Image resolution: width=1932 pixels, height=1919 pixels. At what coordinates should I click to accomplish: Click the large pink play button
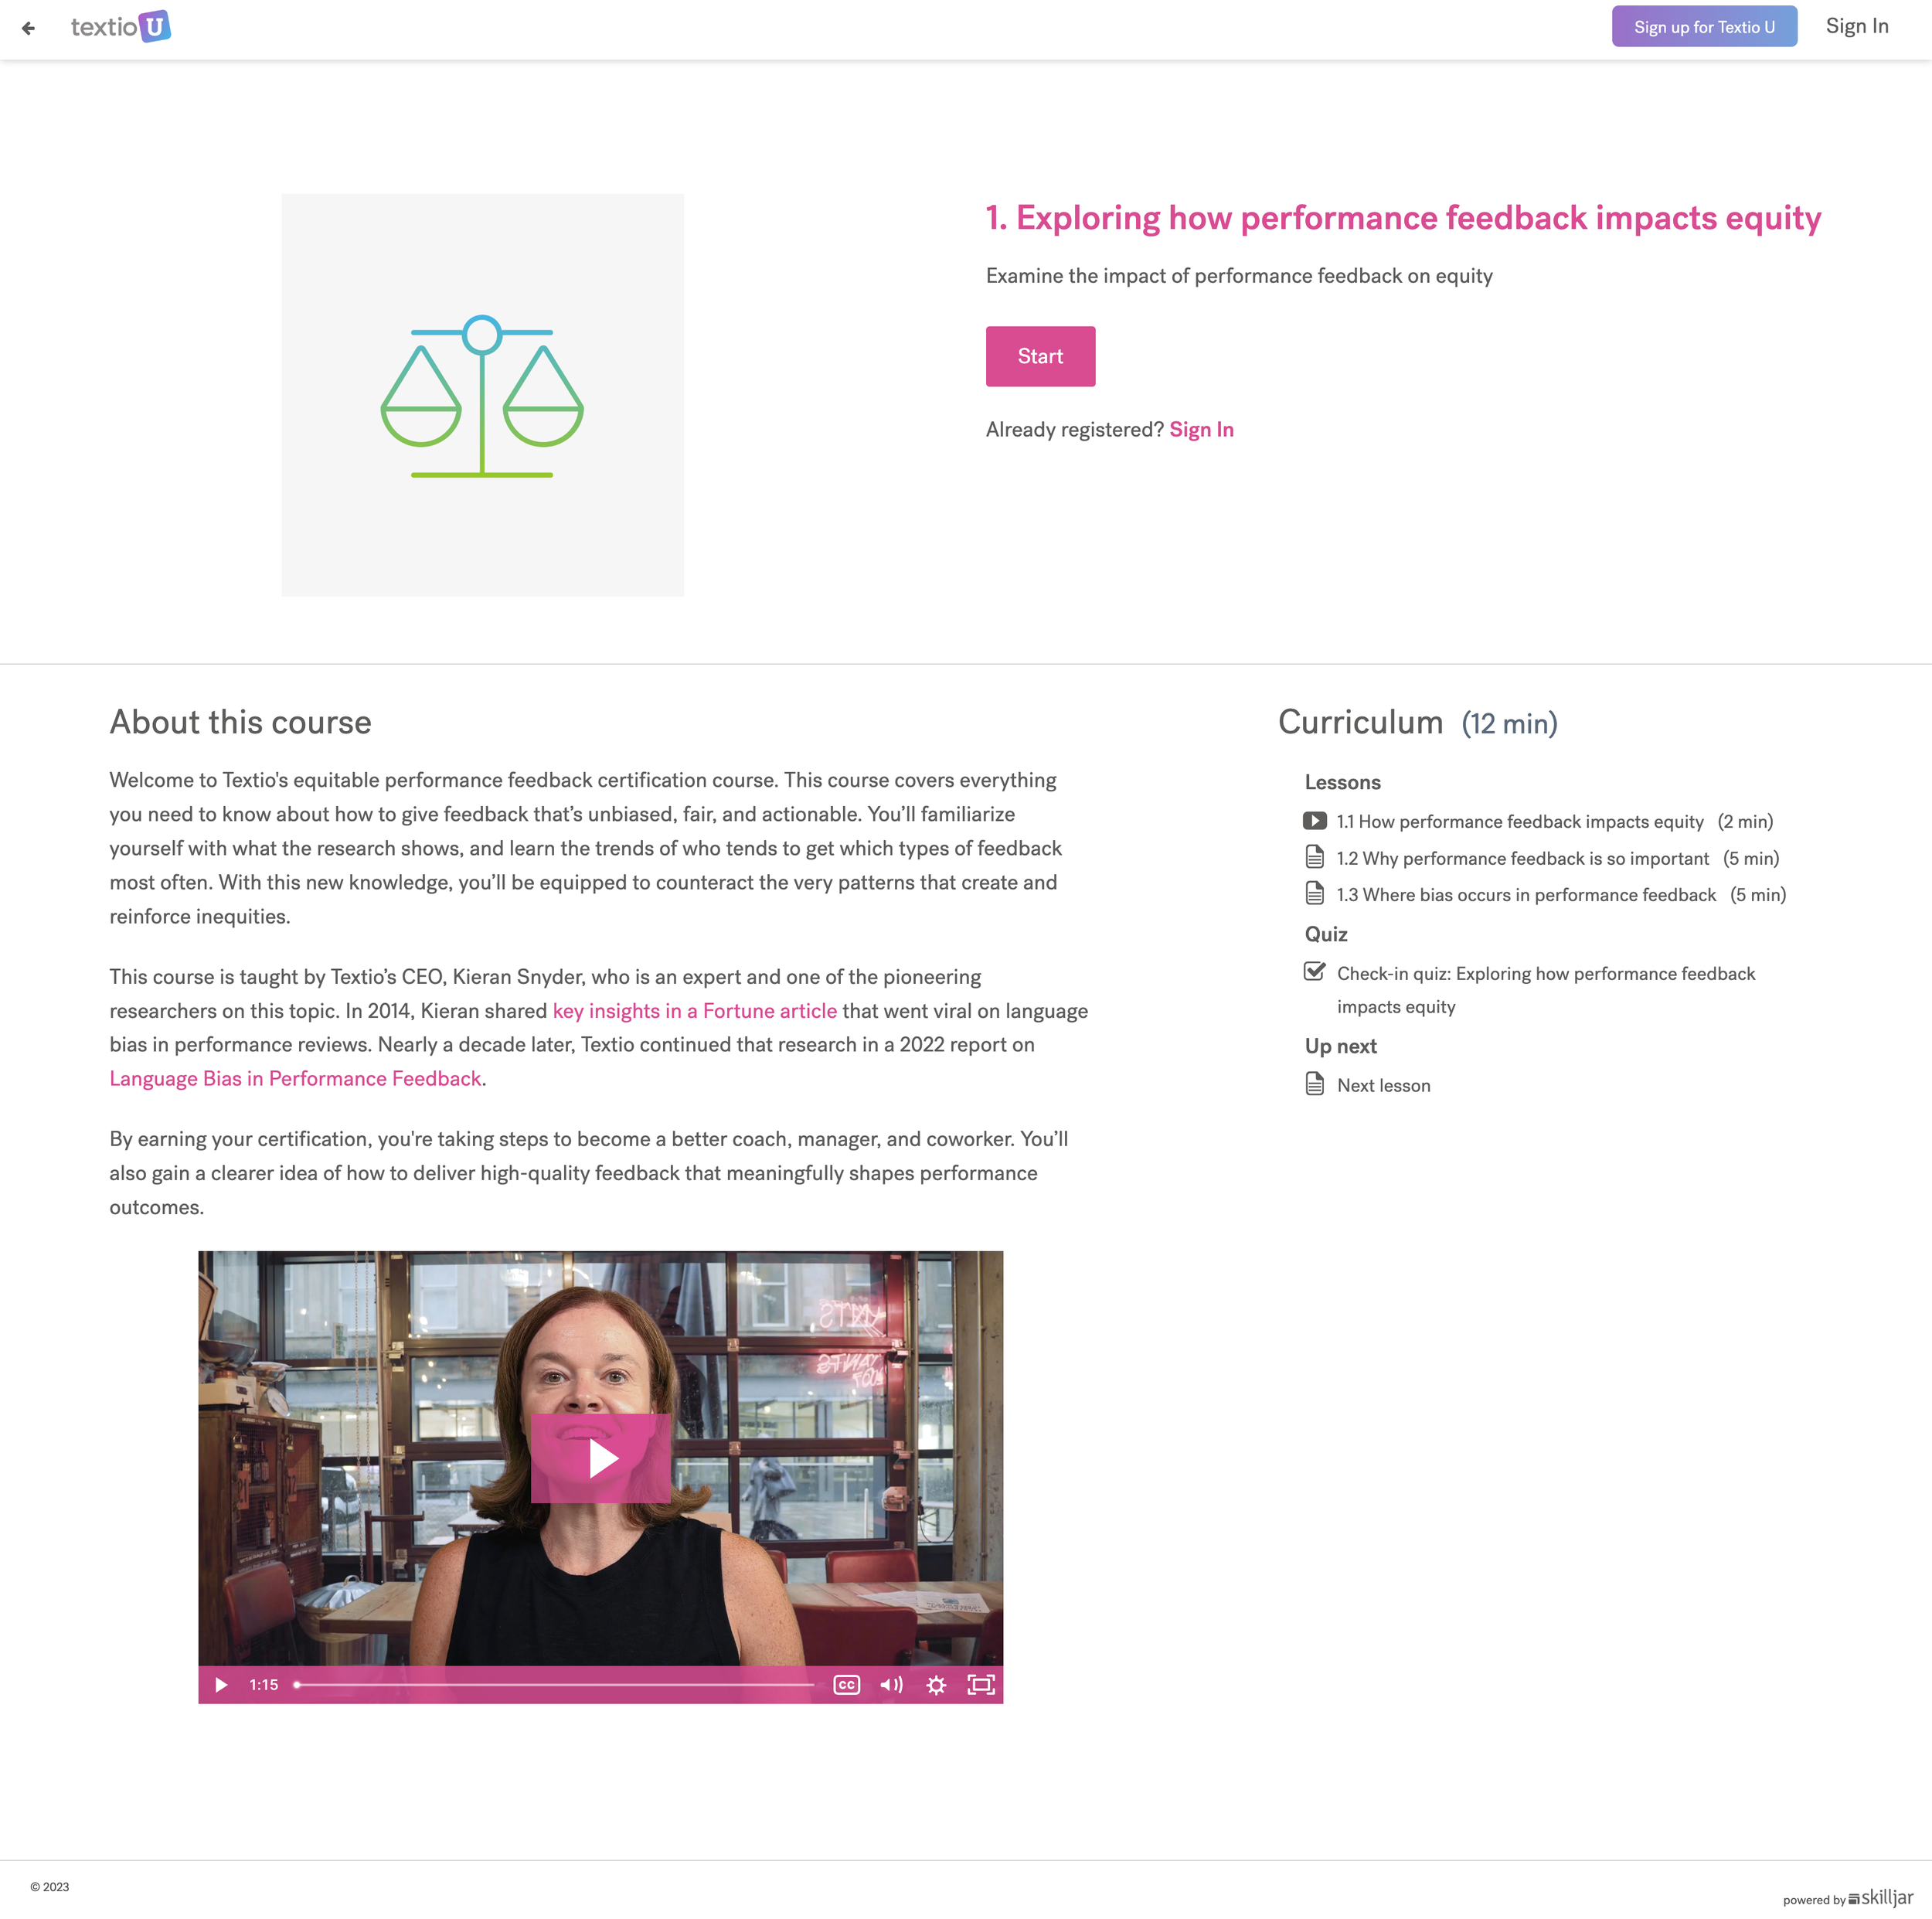601,1458
